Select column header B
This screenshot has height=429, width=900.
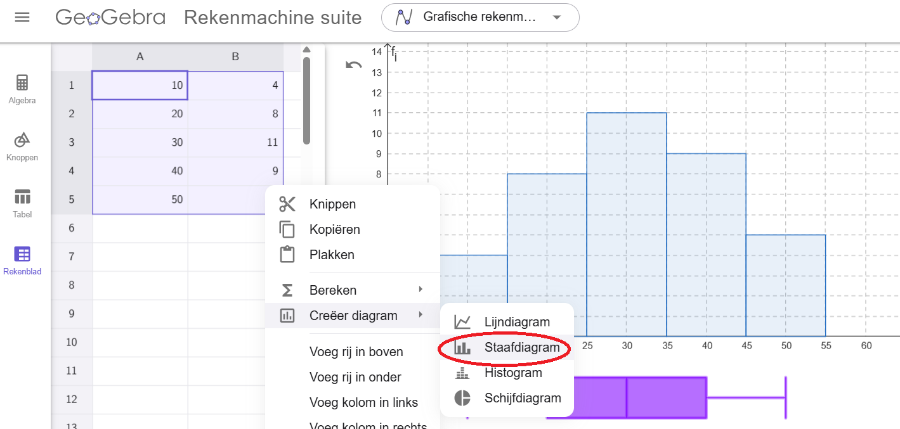(235, 57)
